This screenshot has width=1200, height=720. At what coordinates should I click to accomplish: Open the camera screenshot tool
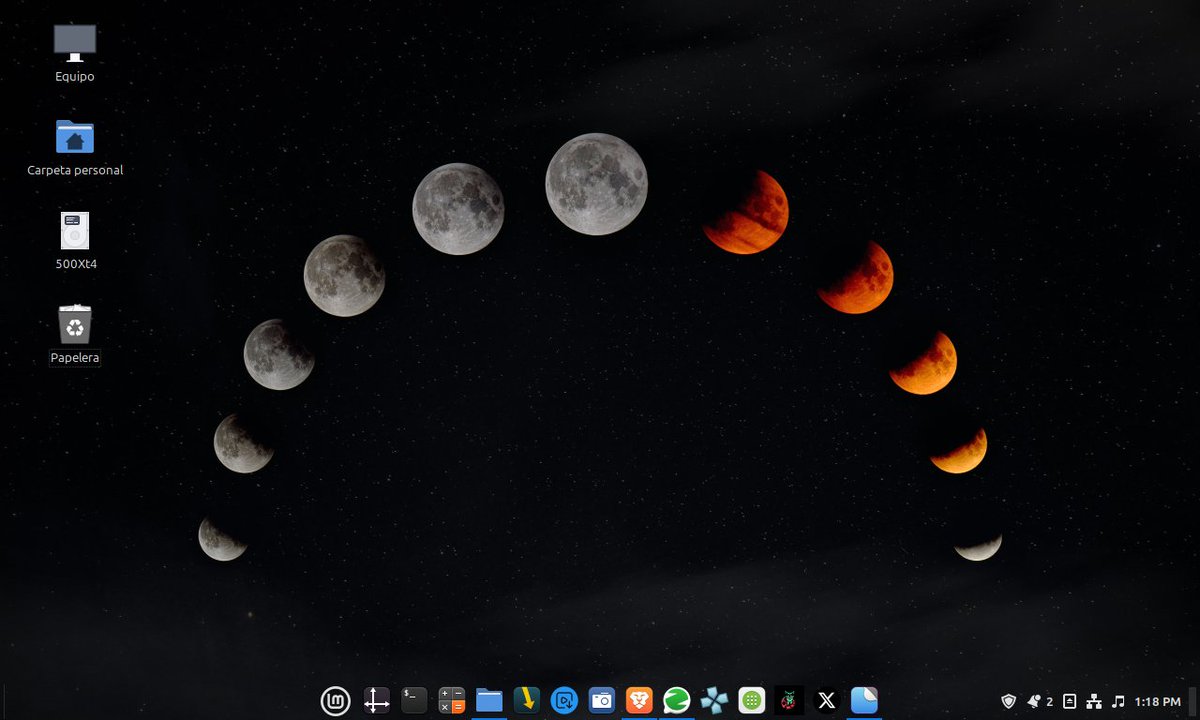pos(601,700)
